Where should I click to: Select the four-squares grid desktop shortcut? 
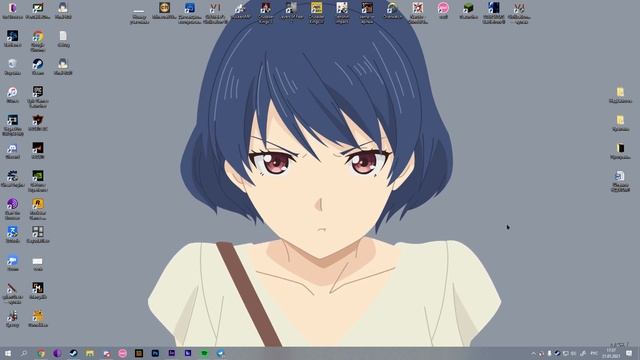pos(38,235)
